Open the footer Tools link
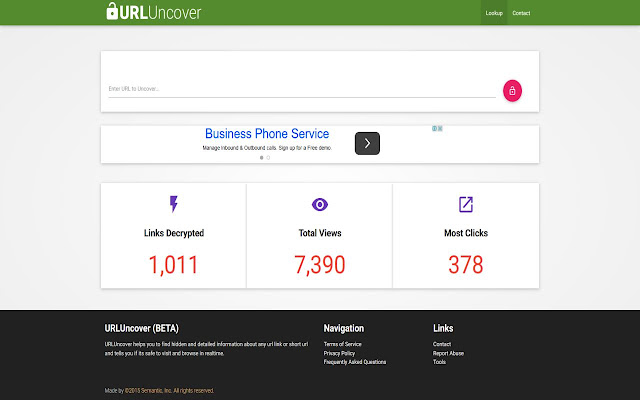 pos(439,362)
